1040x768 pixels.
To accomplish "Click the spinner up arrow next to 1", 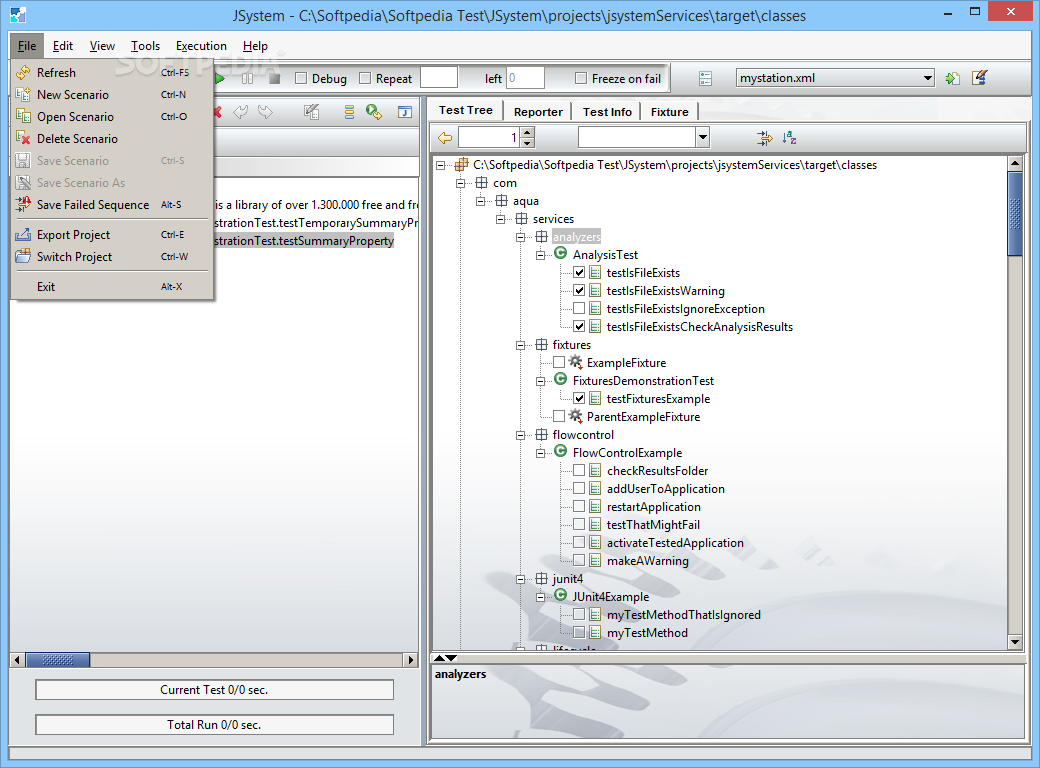I will coord(527,133).
